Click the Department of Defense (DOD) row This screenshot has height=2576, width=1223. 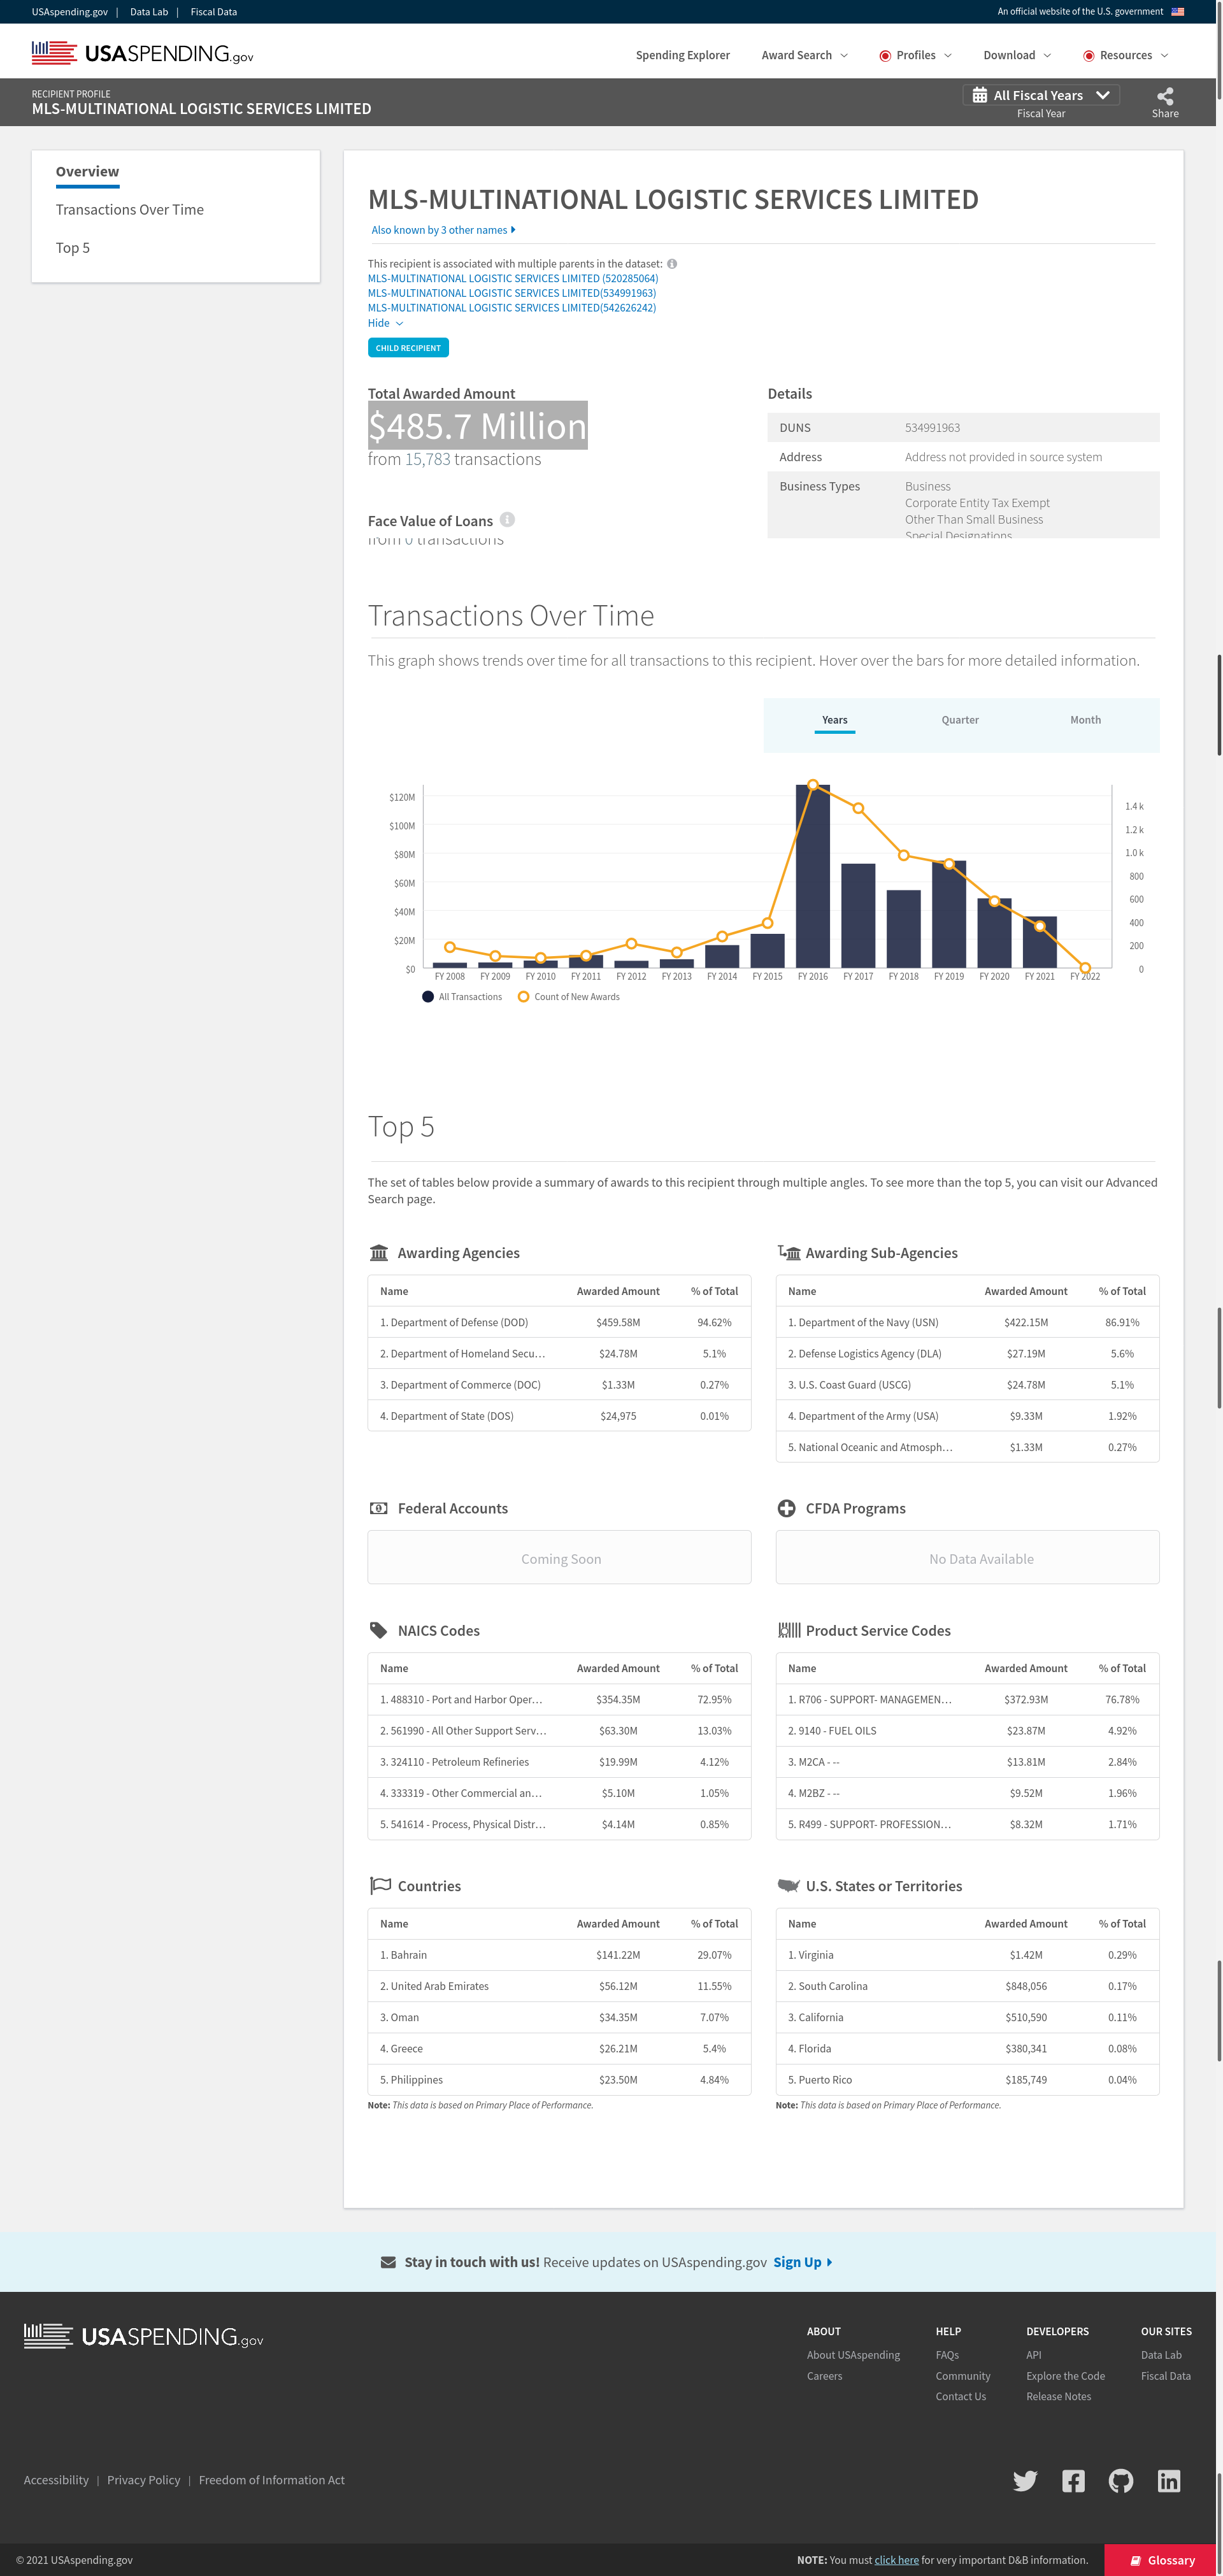559,1321
